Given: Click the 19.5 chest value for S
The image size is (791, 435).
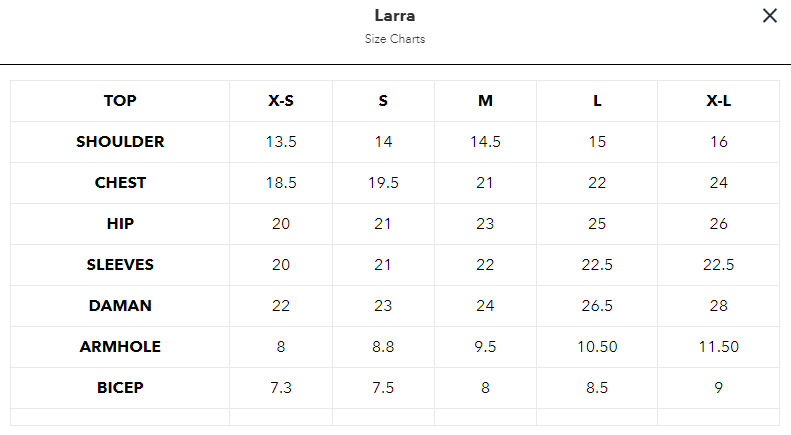Looking at the screenshot, I should (x=383, y=183).
